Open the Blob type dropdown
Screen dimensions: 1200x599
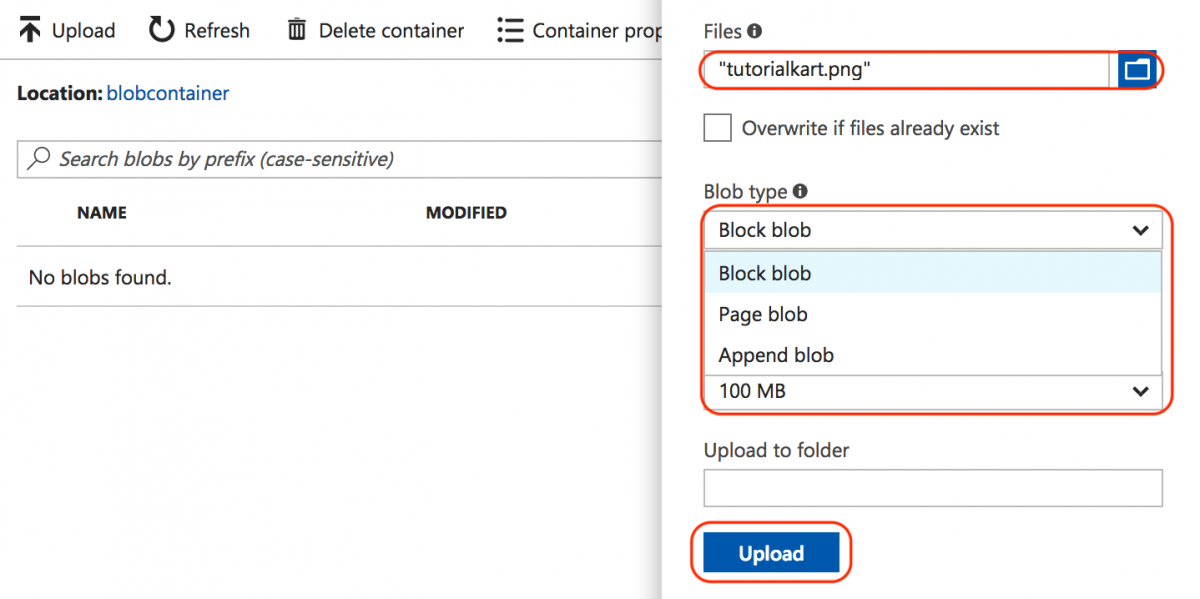point(932,230)
